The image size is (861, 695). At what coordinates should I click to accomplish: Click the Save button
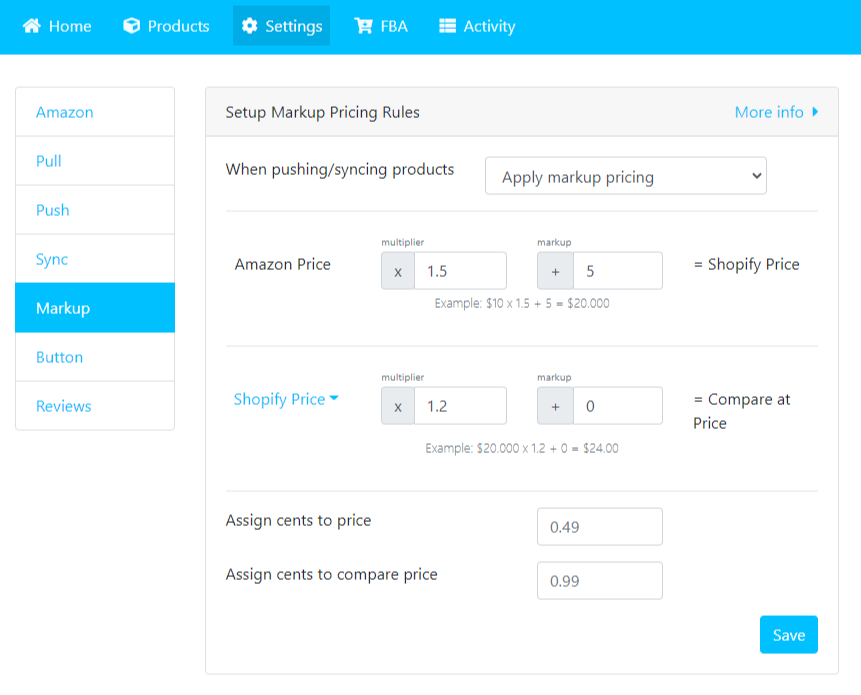click(789, 635)
